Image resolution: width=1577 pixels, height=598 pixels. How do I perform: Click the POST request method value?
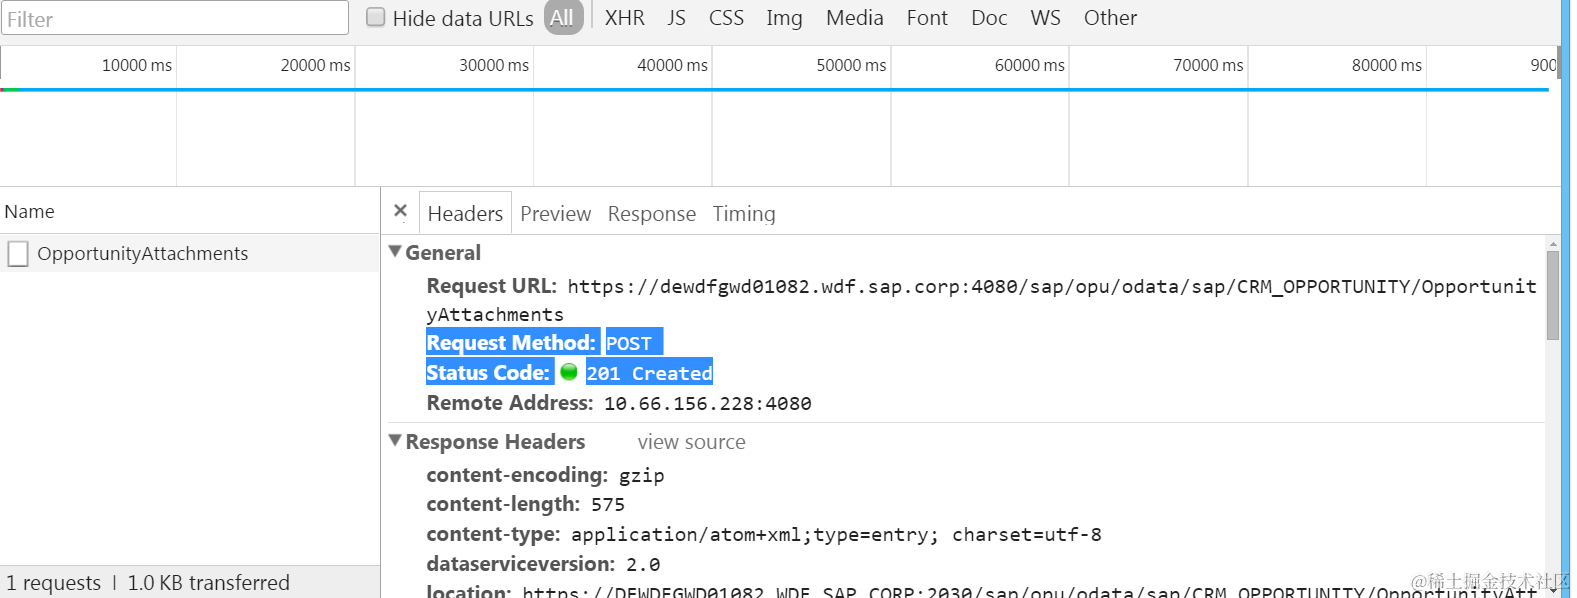(x=629, y=343)
